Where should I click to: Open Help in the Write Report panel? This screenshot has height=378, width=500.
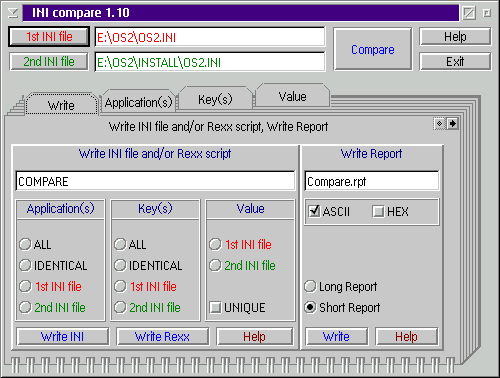point(406,336)
